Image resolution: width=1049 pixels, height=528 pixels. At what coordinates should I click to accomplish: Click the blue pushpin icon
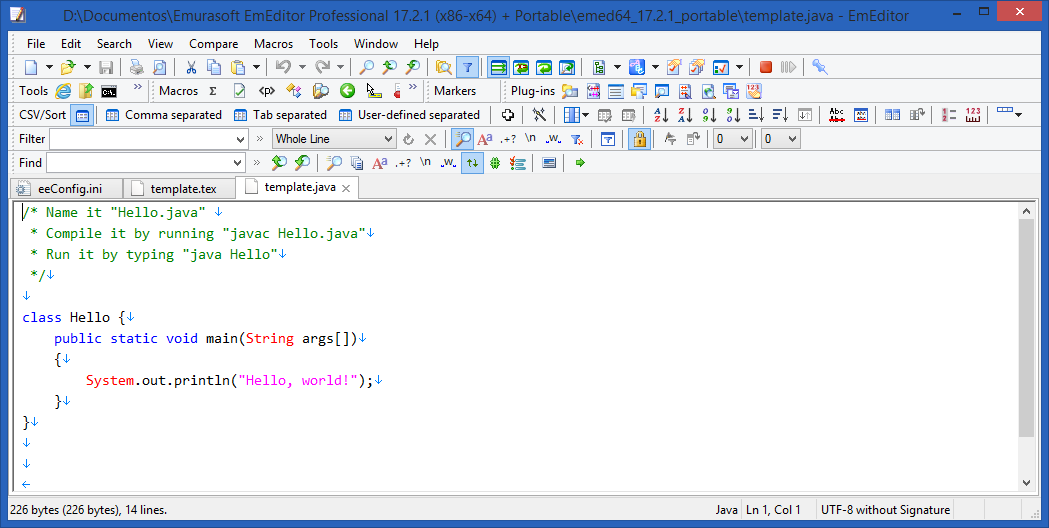coord(820,67)
